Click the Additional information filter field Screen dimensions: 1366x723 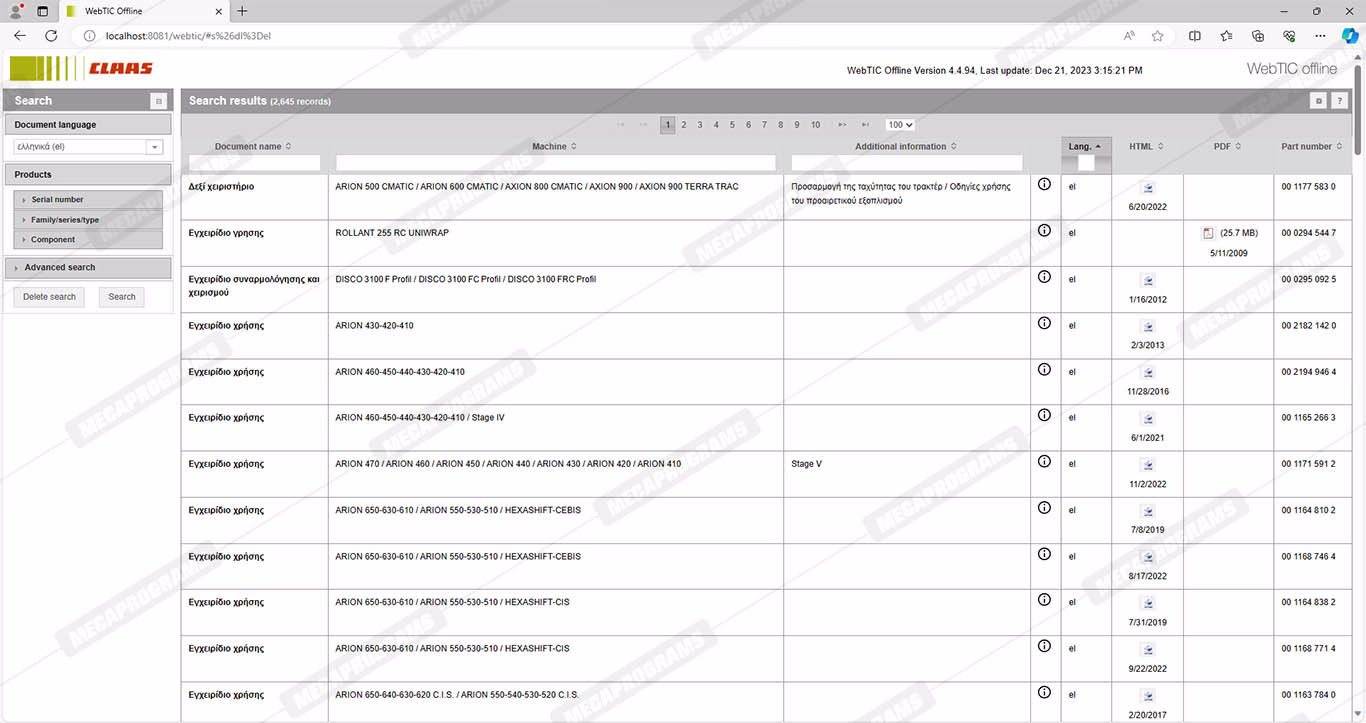tap(907, 163)
